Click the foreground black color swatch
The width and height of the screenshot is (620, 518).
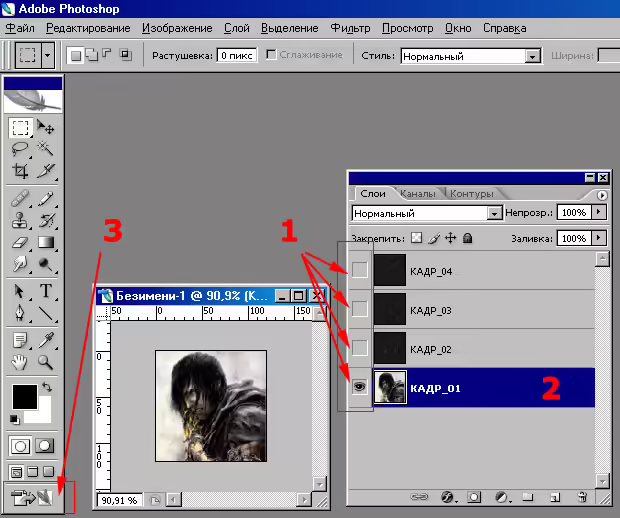[x=25, y=397]
